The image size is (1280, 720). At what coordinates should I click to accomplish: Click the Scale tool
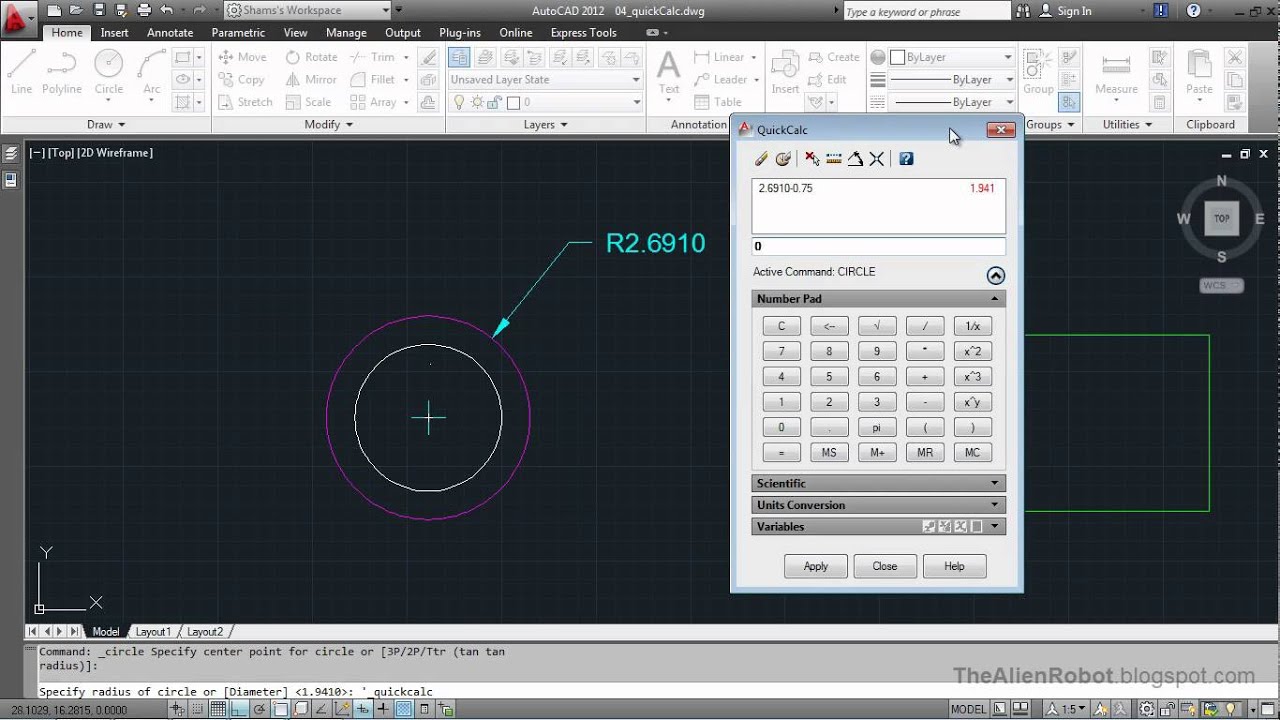308,102
